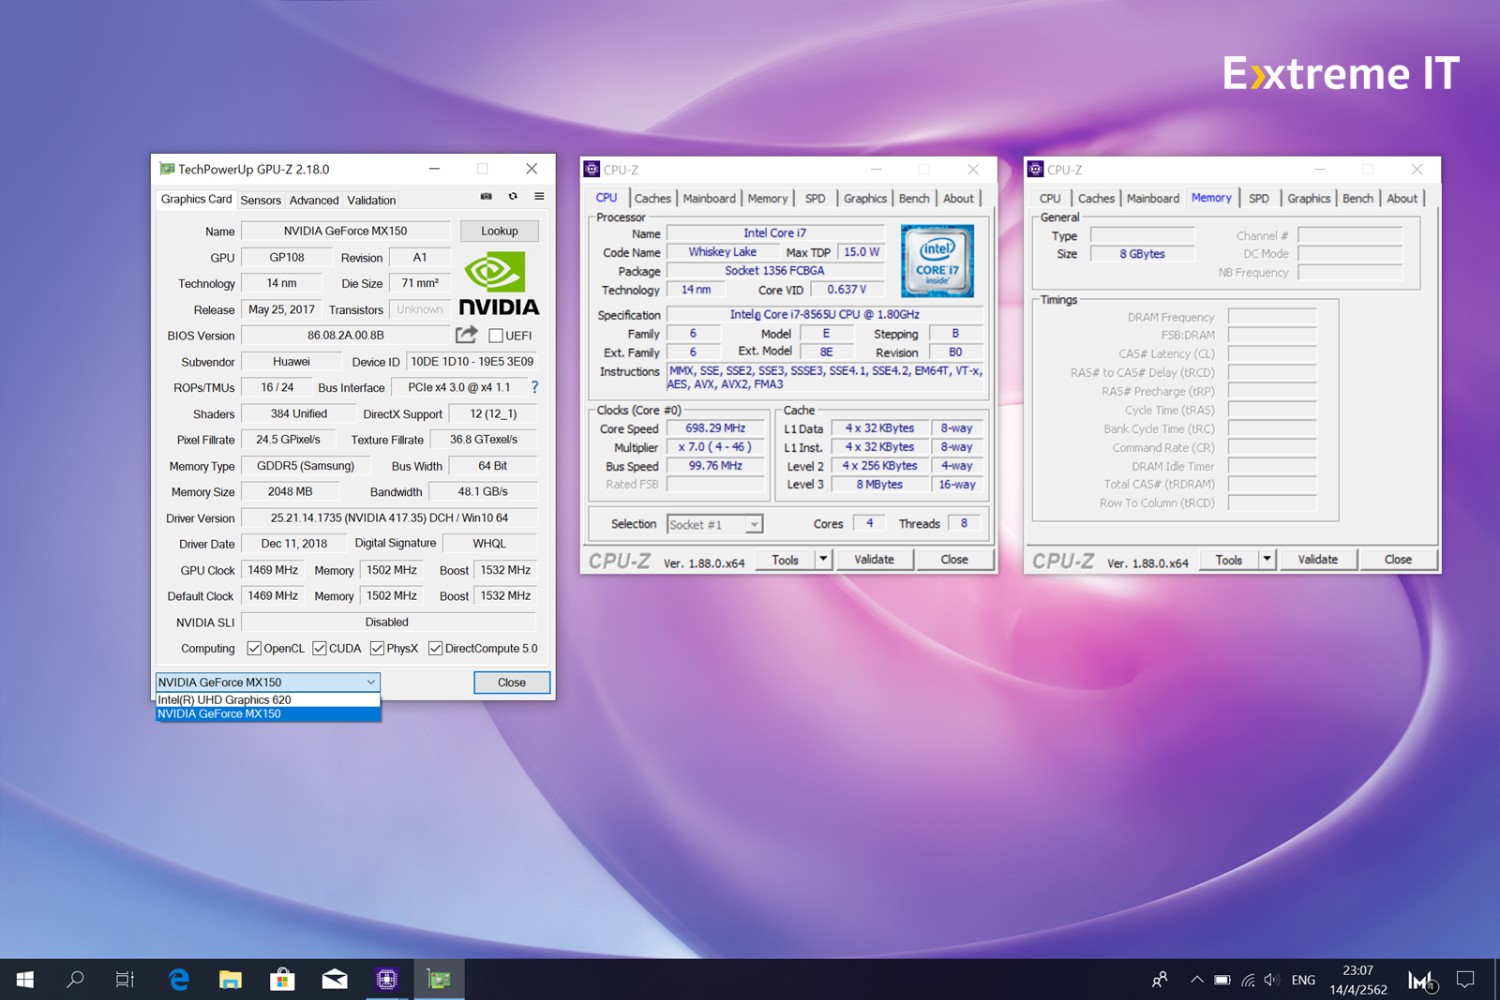This screenshot has height=1000, width=1500.
Task: Open Tools dropdown arrow in CPU window
Action: (x=823, y=560)
